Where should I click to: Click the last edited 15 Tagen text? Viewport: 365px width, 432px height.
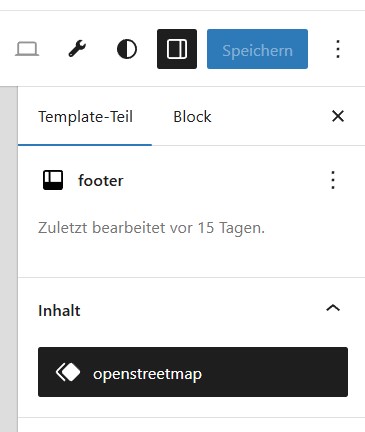click(x=151, y=228)
